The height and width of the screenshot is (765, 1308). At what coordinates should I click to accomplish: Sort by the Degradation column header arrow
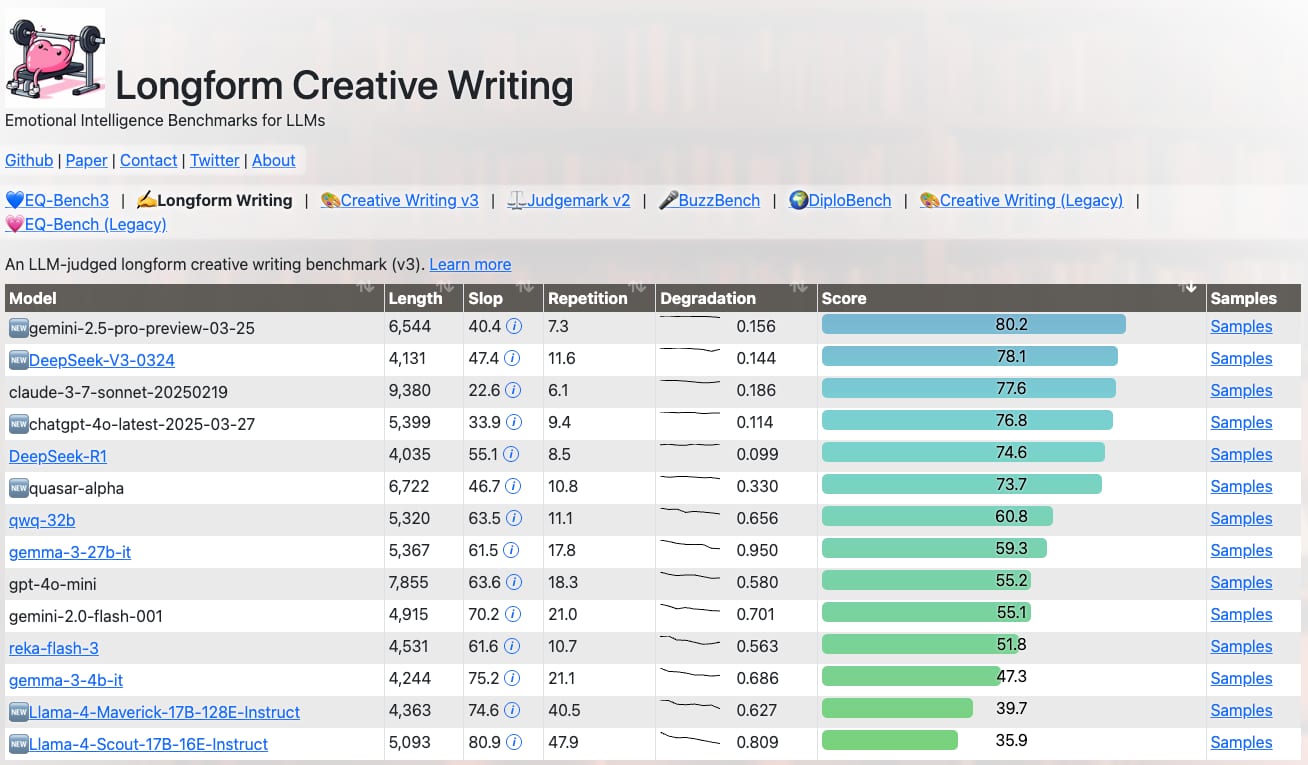click(798, 288)
